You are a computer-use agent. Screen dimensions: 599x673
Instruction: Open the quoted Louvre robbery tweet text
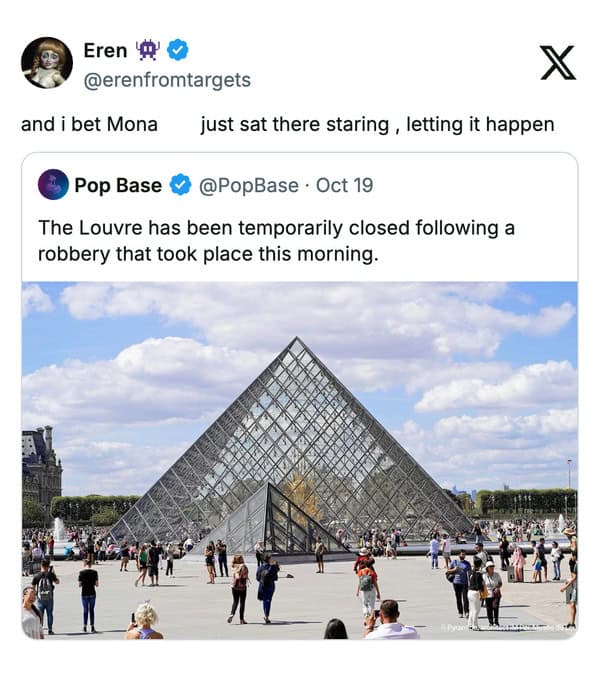(276, 241)
